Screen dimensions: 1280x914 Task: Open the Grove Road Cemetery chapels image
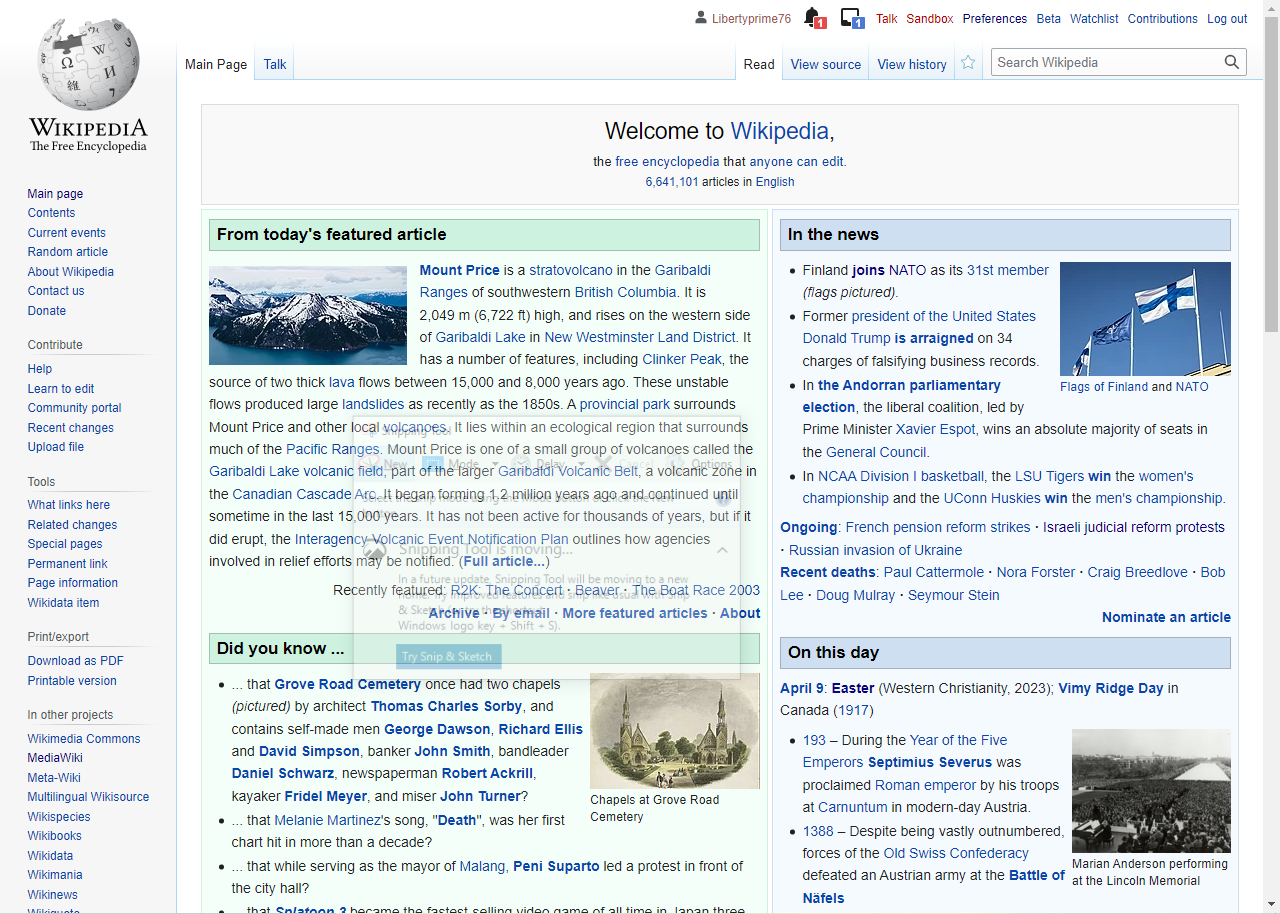[x=675, y=731]
